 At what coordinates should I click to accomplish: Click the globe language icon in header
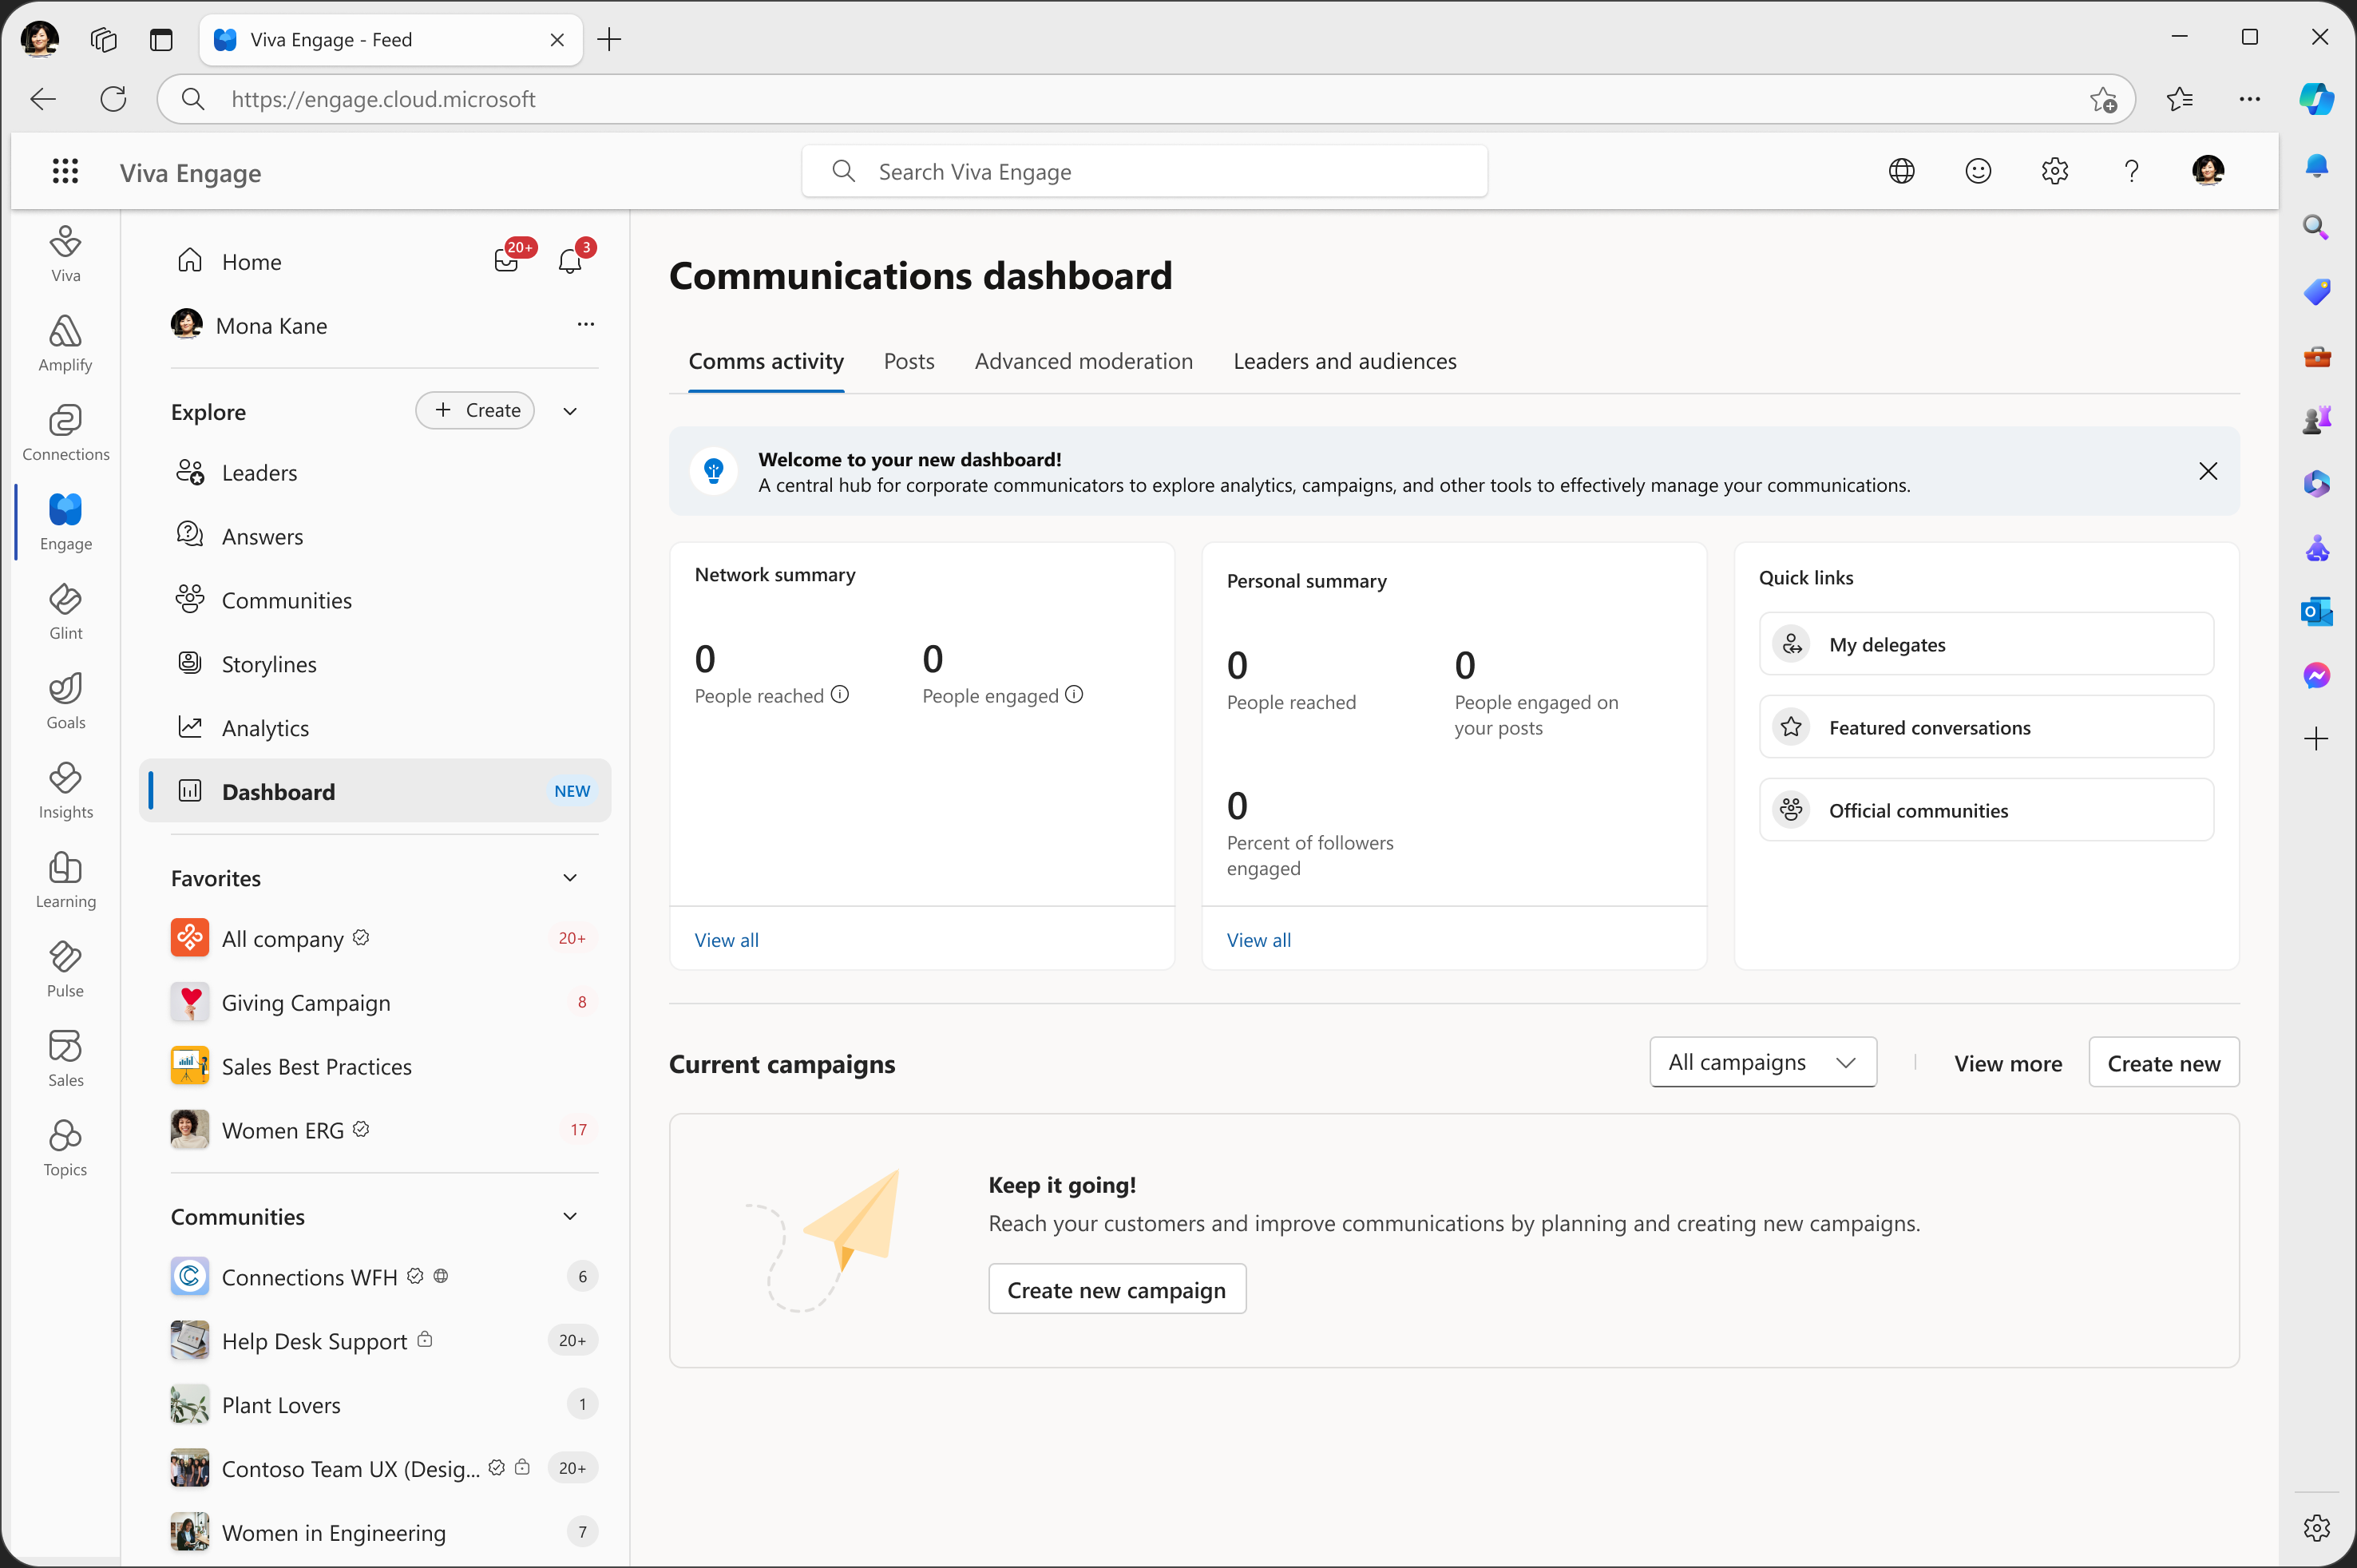[1901, 171]
